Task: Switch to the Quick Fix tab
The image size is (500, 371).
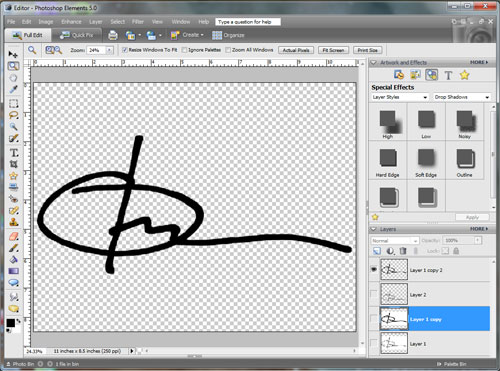Action: (x=77, y=35)
